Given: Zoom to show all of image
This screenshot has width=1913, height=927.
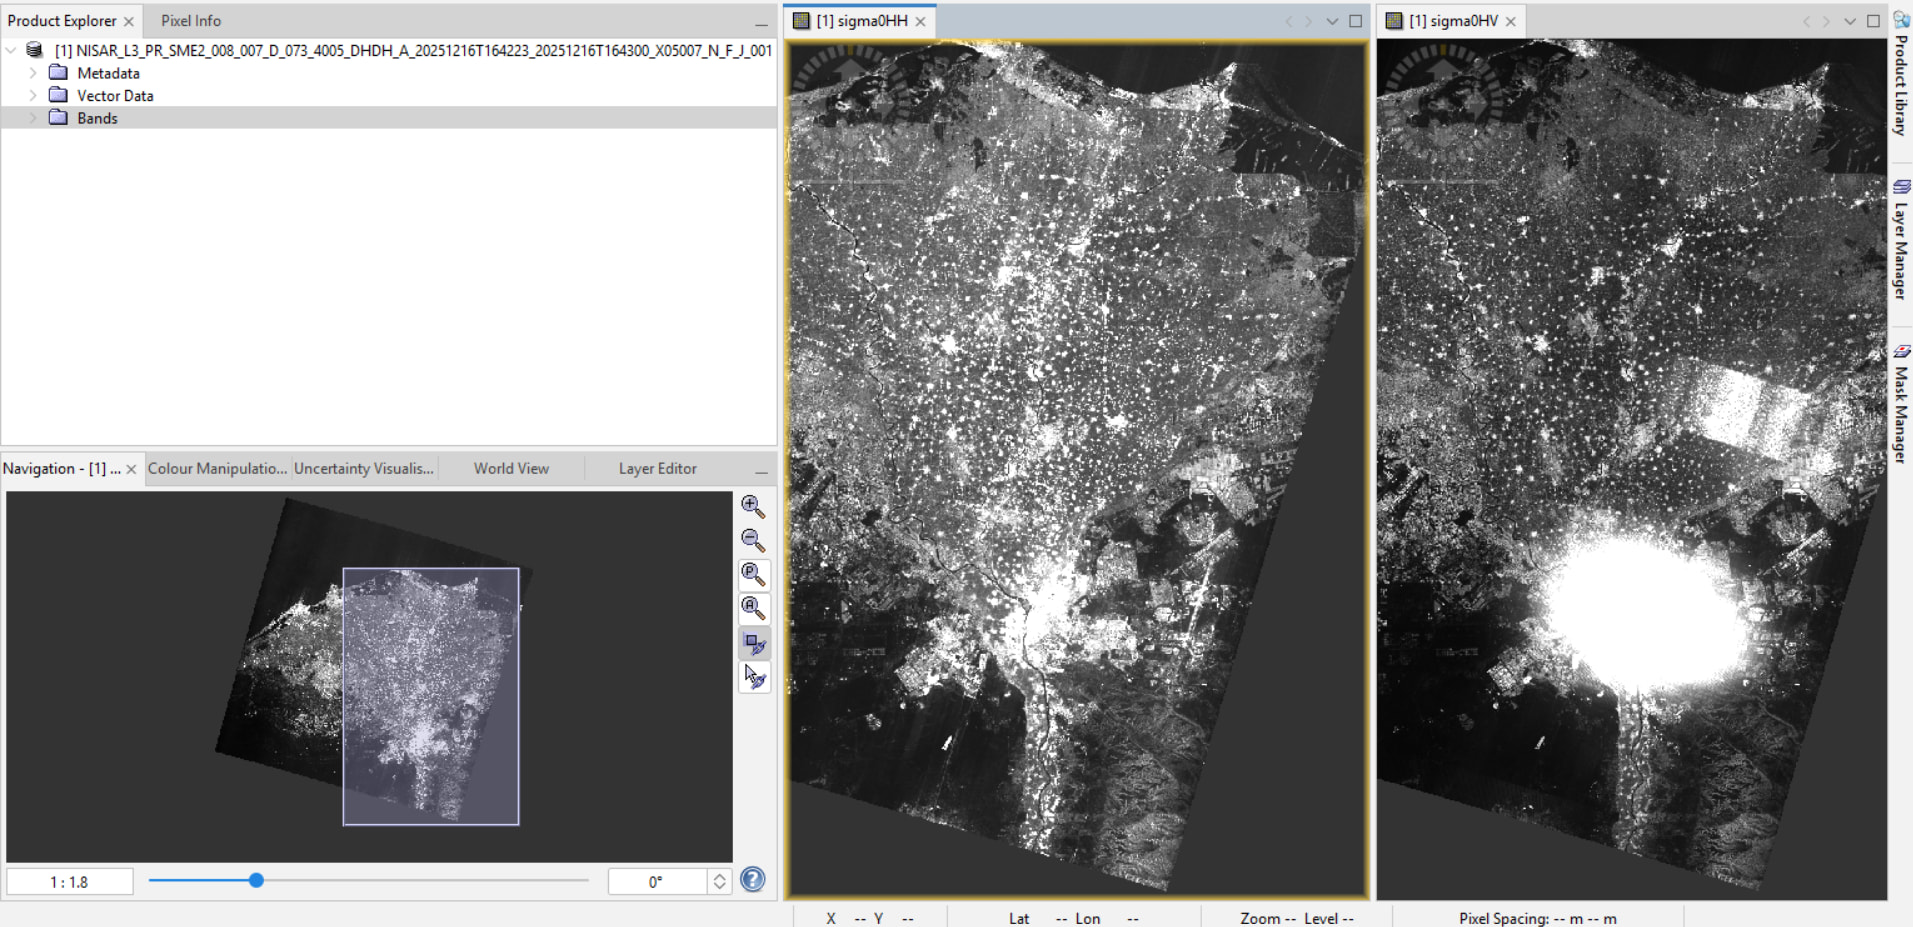Looking at the screenshot, I should click(753, 609).
